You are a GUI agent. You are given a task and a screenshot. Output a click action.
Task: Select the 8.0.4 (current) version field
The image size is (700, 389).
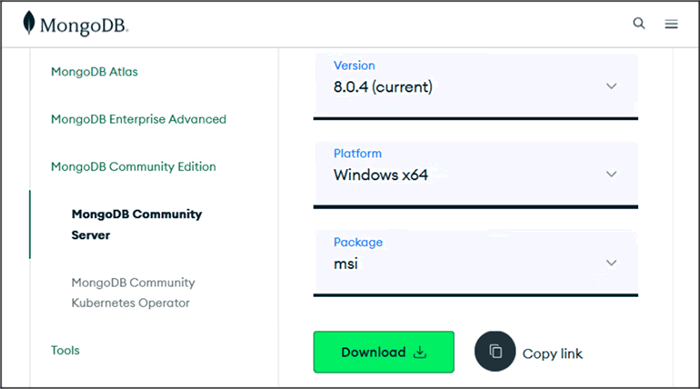point(476,87)
